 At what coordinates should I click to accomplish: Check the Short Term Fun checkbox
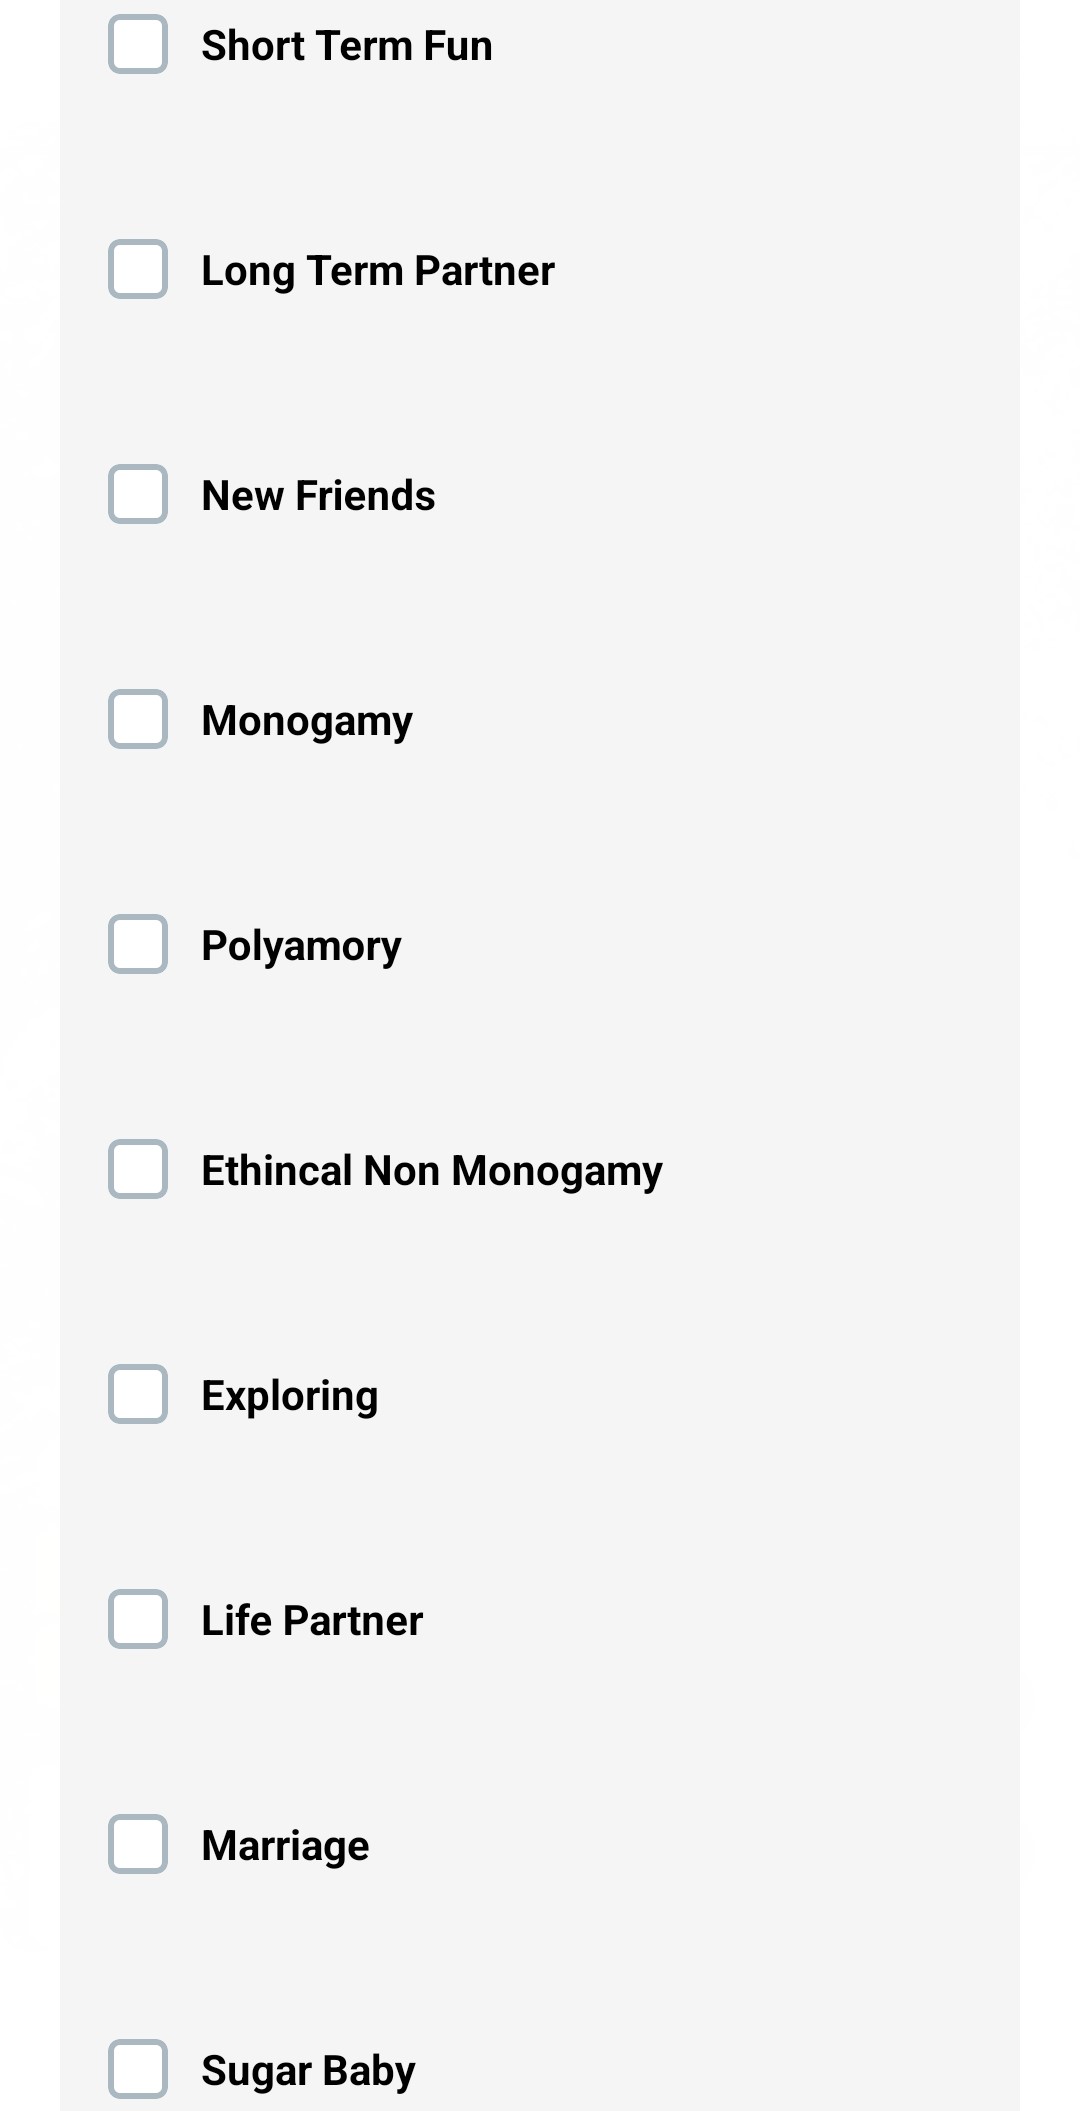point(138,45)
